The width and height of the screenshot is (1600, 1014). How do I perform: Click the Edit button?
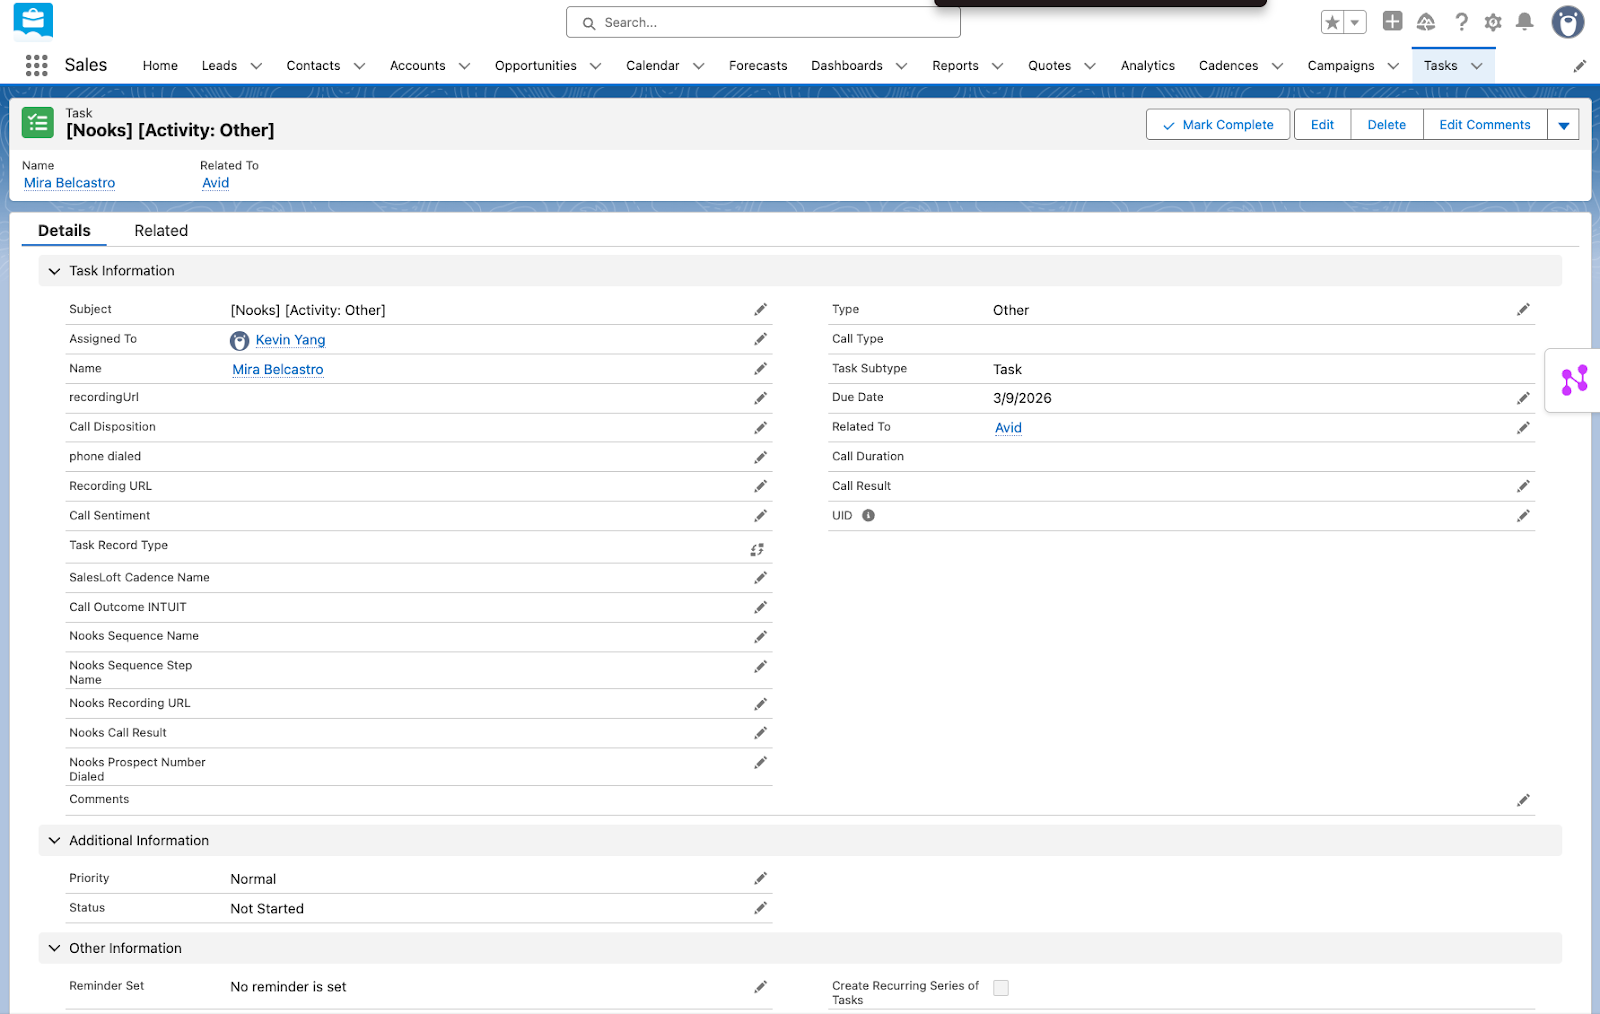pos(1322,125)
